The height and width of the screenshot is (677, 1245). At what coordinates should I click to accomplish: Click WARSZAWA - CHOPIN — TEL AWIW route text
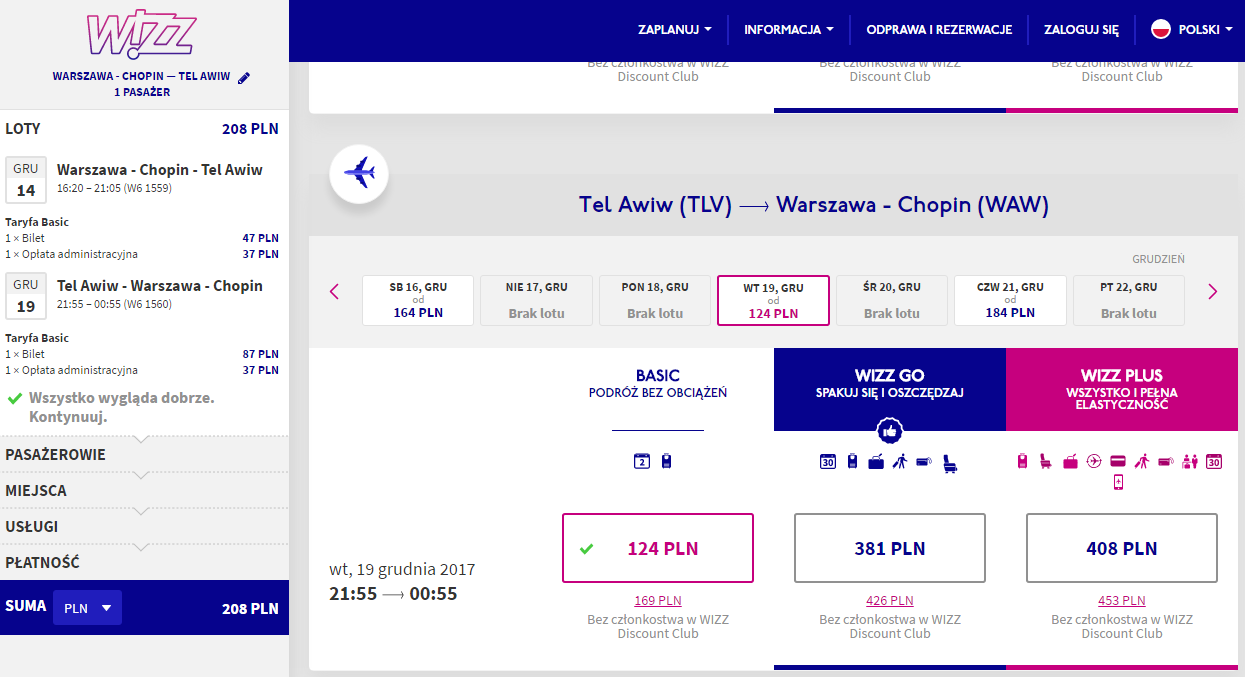(141, 77)
